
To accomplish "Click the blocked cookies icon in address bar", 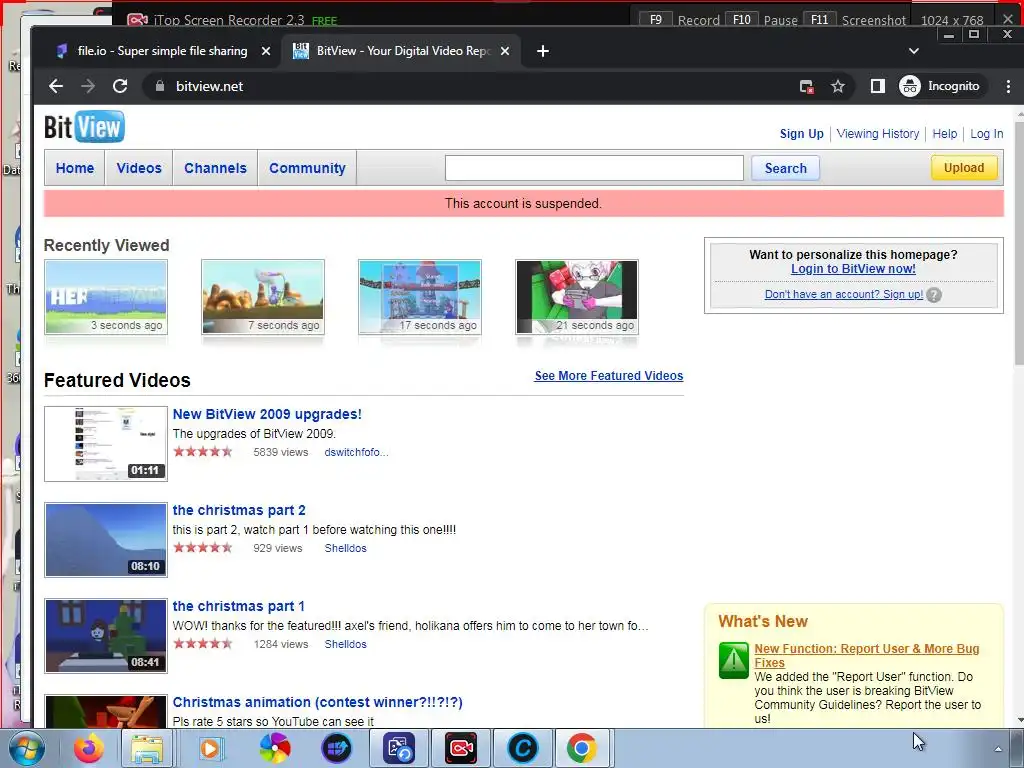I will tap(807, 86).
